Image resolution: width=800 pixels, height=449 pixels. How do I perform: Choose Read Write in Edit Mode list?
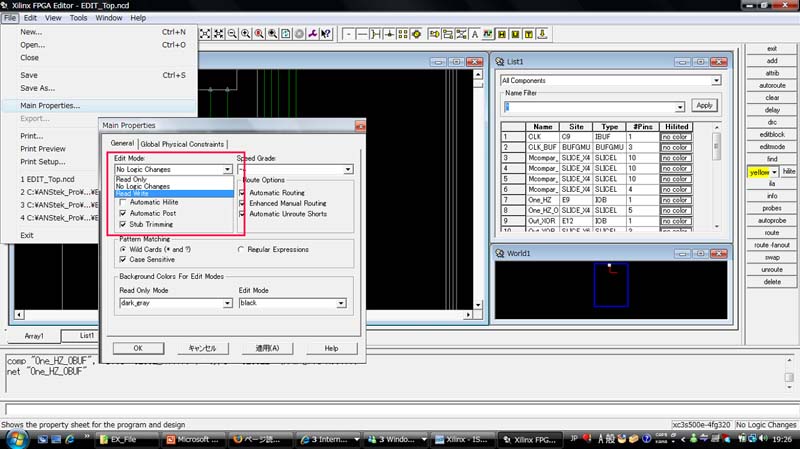pyautogui.click(x=174, y=193)
